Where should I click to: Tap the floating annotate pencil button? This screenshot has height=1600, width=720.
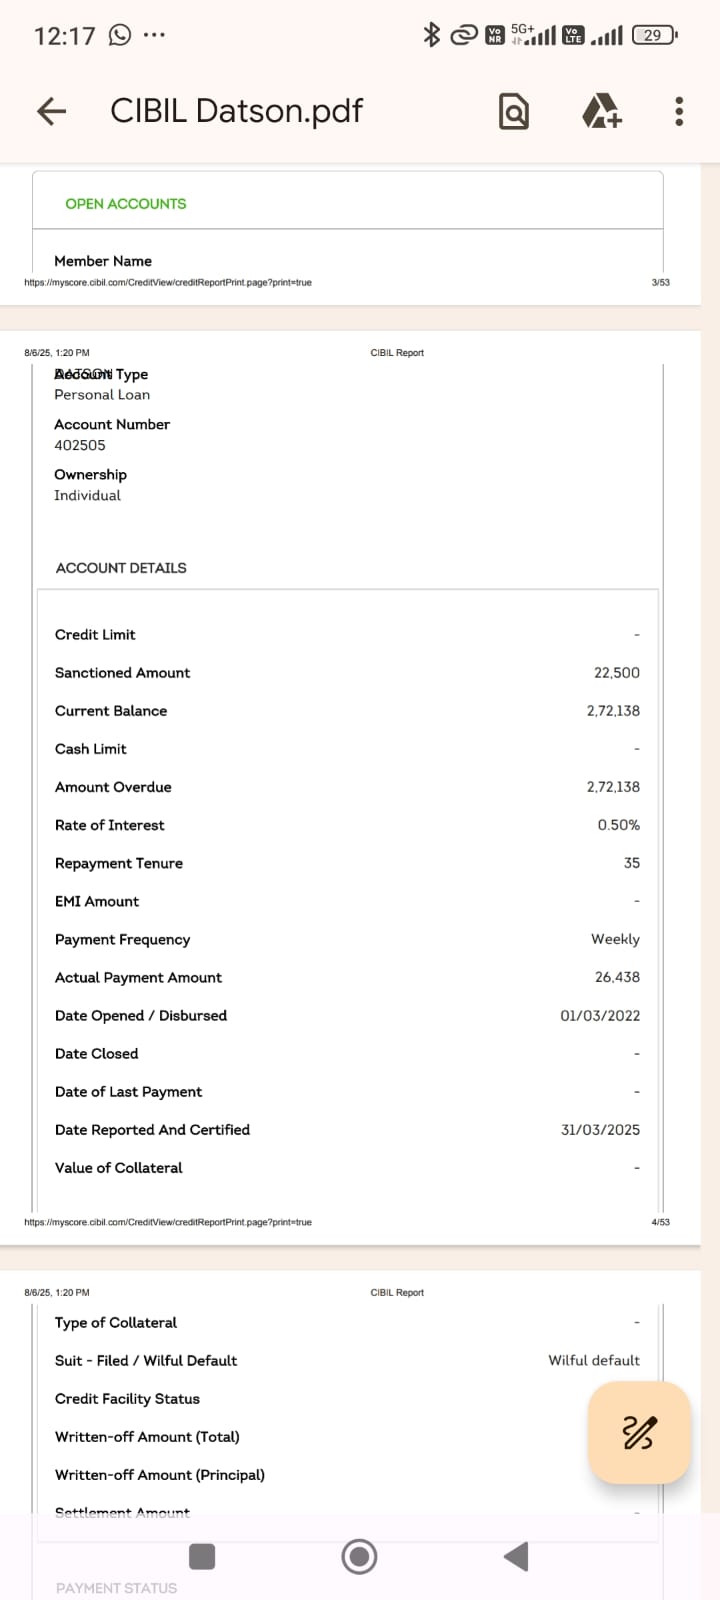tap(639, 1432)
